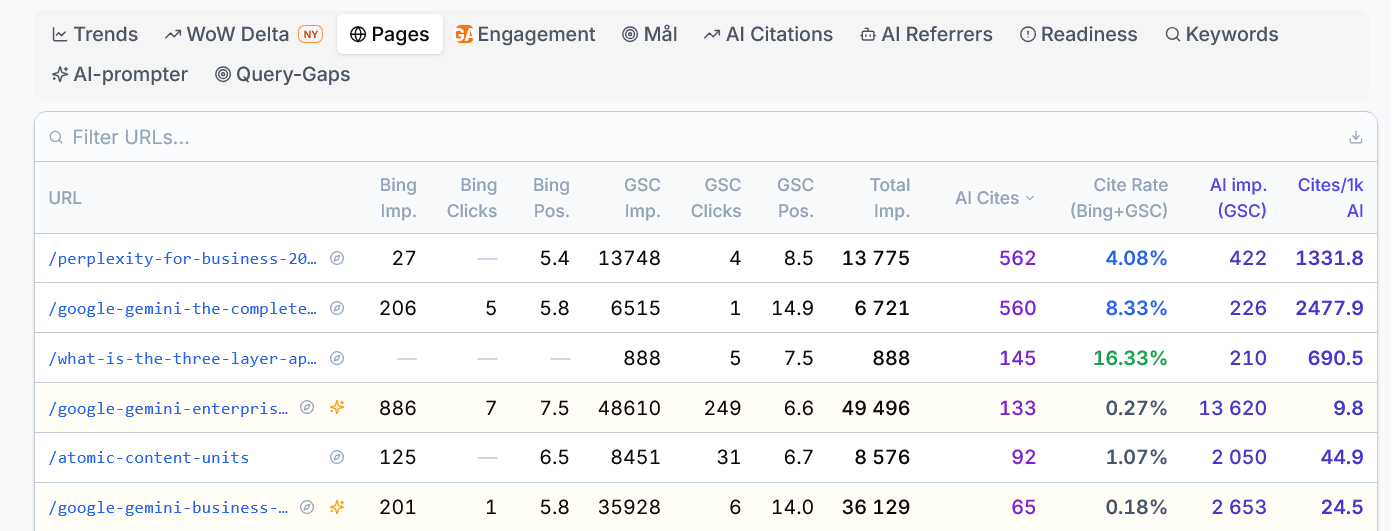Sort by GSC Imp. column header

click(x=642, y=198)
